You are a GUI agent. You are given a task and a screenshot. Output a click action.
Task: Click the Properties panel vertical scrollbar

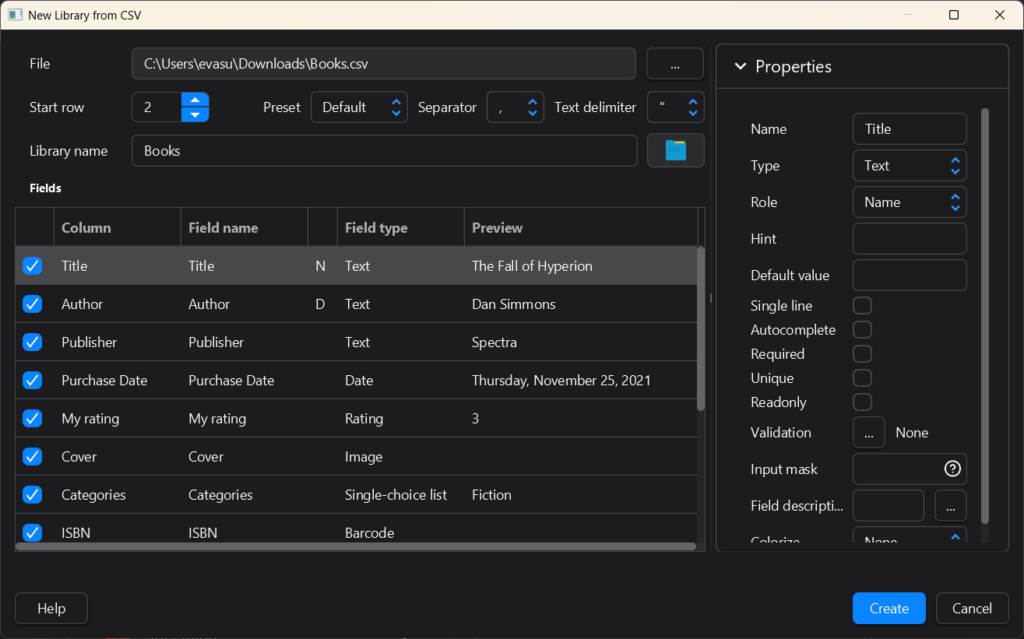tap(985, 316)
